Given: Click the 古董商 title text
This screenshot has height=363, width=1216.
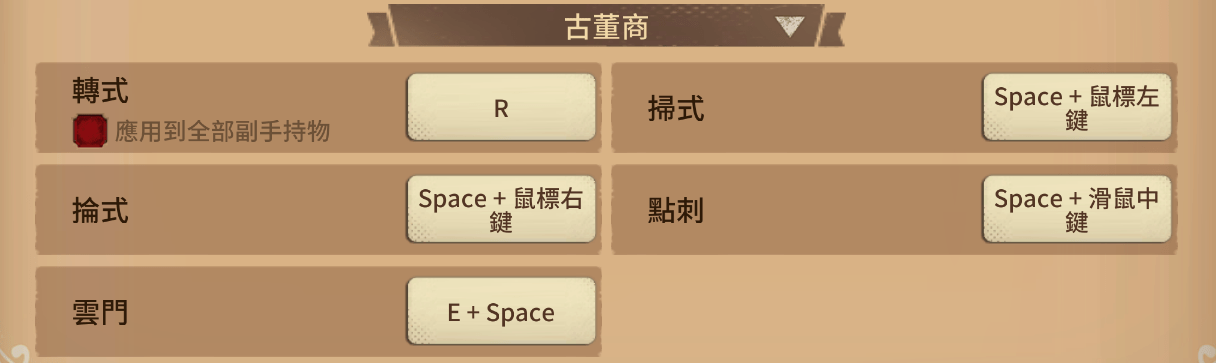Looking at the screenshot, I should click(x=606, y=27).
